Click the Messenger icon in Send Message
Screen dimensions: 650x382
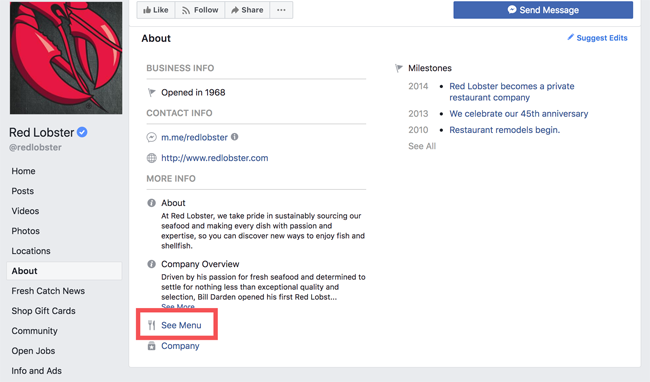tap(512, 10)
